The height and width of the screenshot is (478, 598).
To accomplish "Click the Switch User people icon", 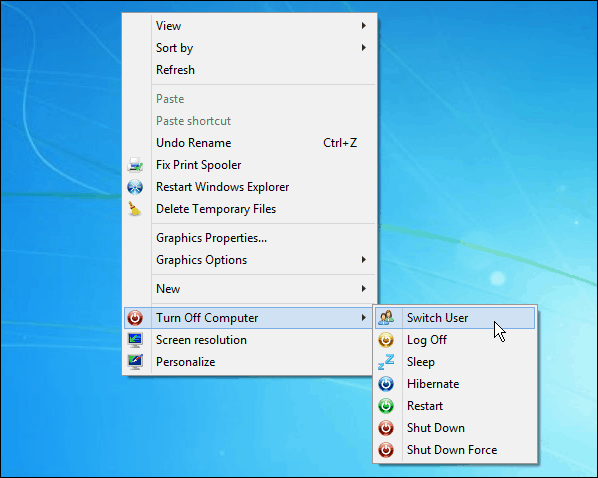I will pos(386,318).
